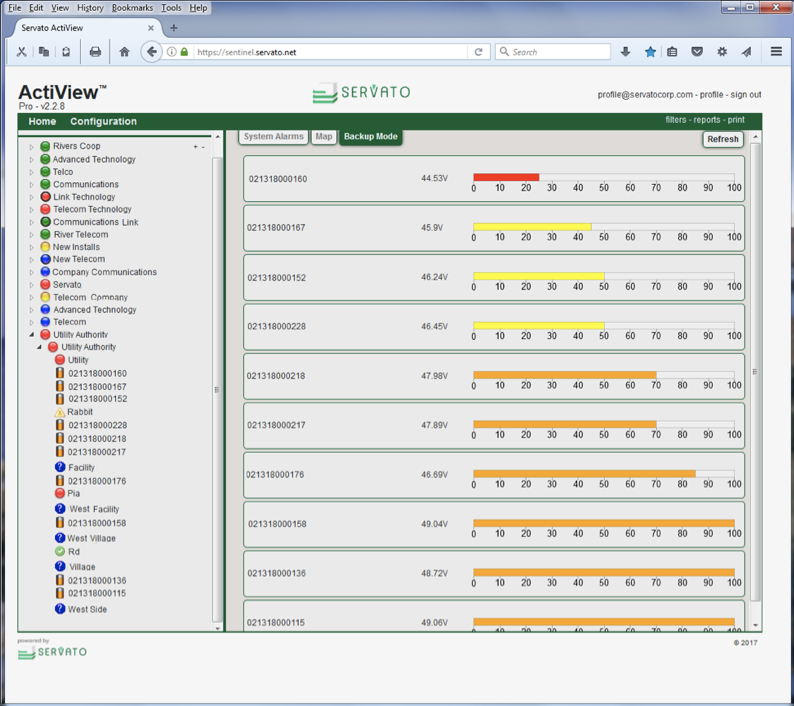The image size is (794, 706).
Task: Click the sign out link
Action: [x=746, y=95]
